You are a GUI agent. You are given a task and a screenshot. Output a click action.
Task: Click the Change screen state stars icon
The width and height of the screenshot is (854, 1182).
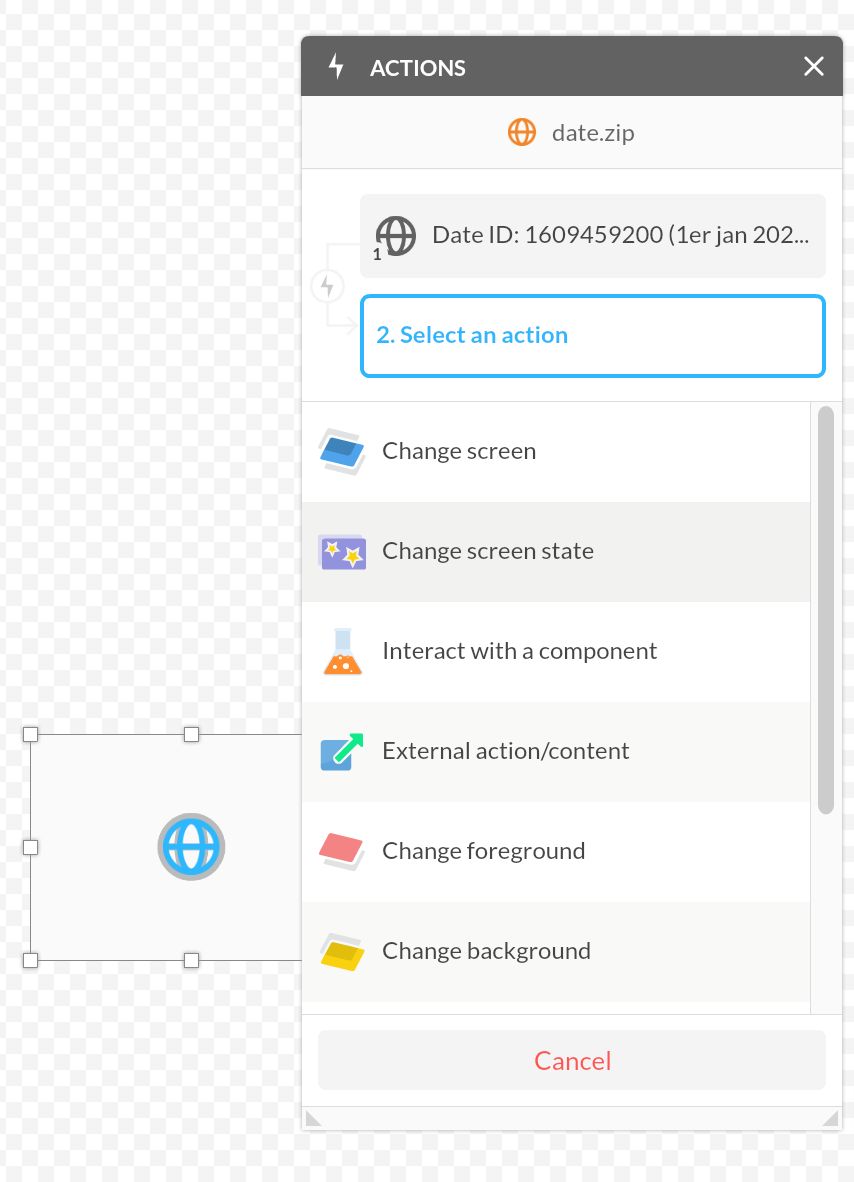click(x=343, y=551)
